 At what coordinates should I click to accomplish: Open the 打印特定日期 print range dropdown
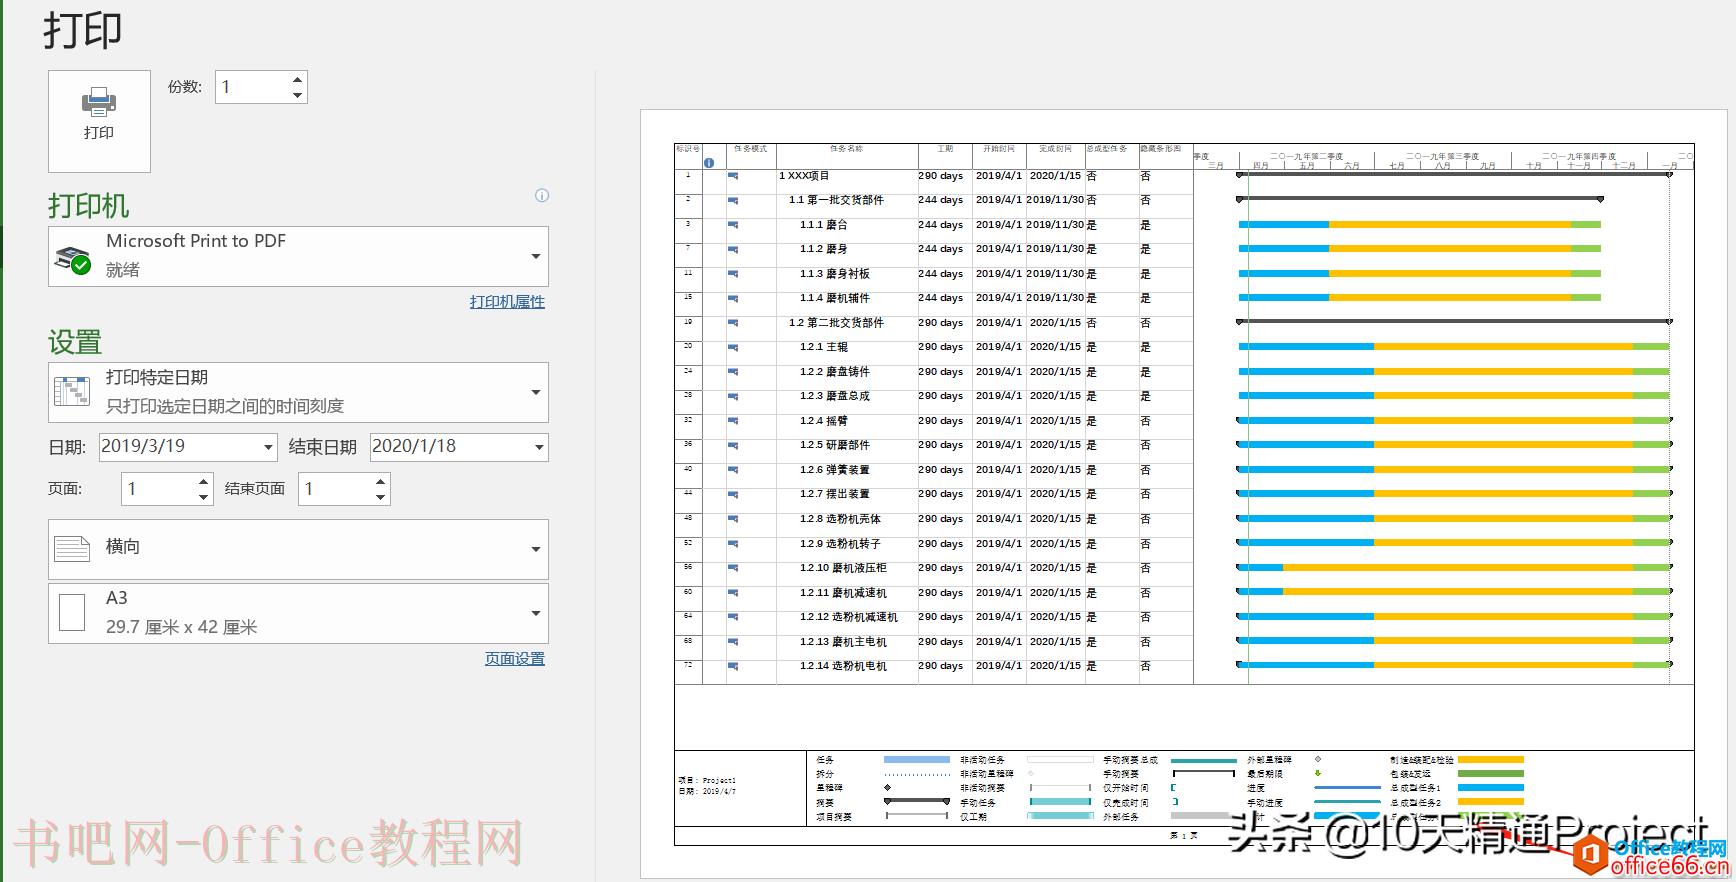298,392
